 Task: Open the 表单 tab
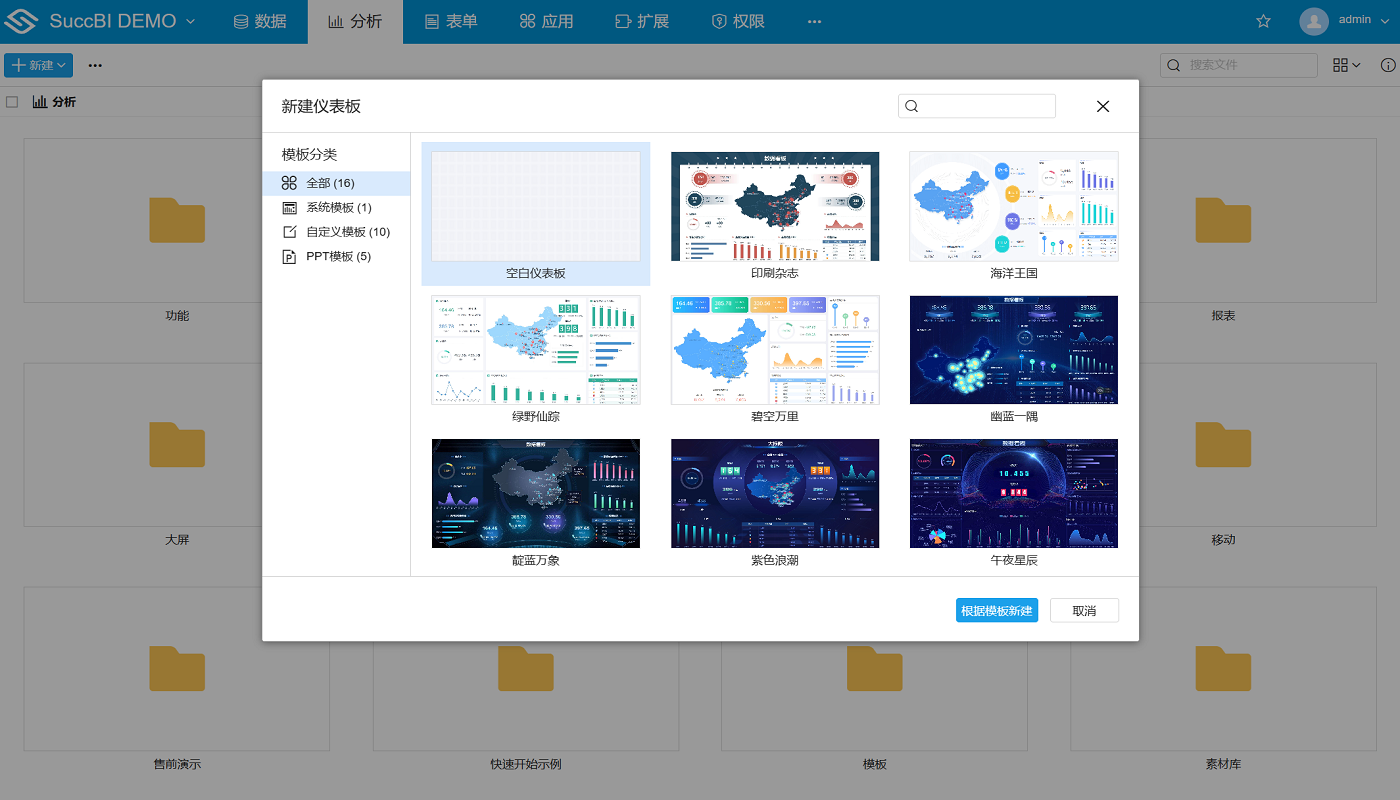pyautogui.click(x=451, y=21)
